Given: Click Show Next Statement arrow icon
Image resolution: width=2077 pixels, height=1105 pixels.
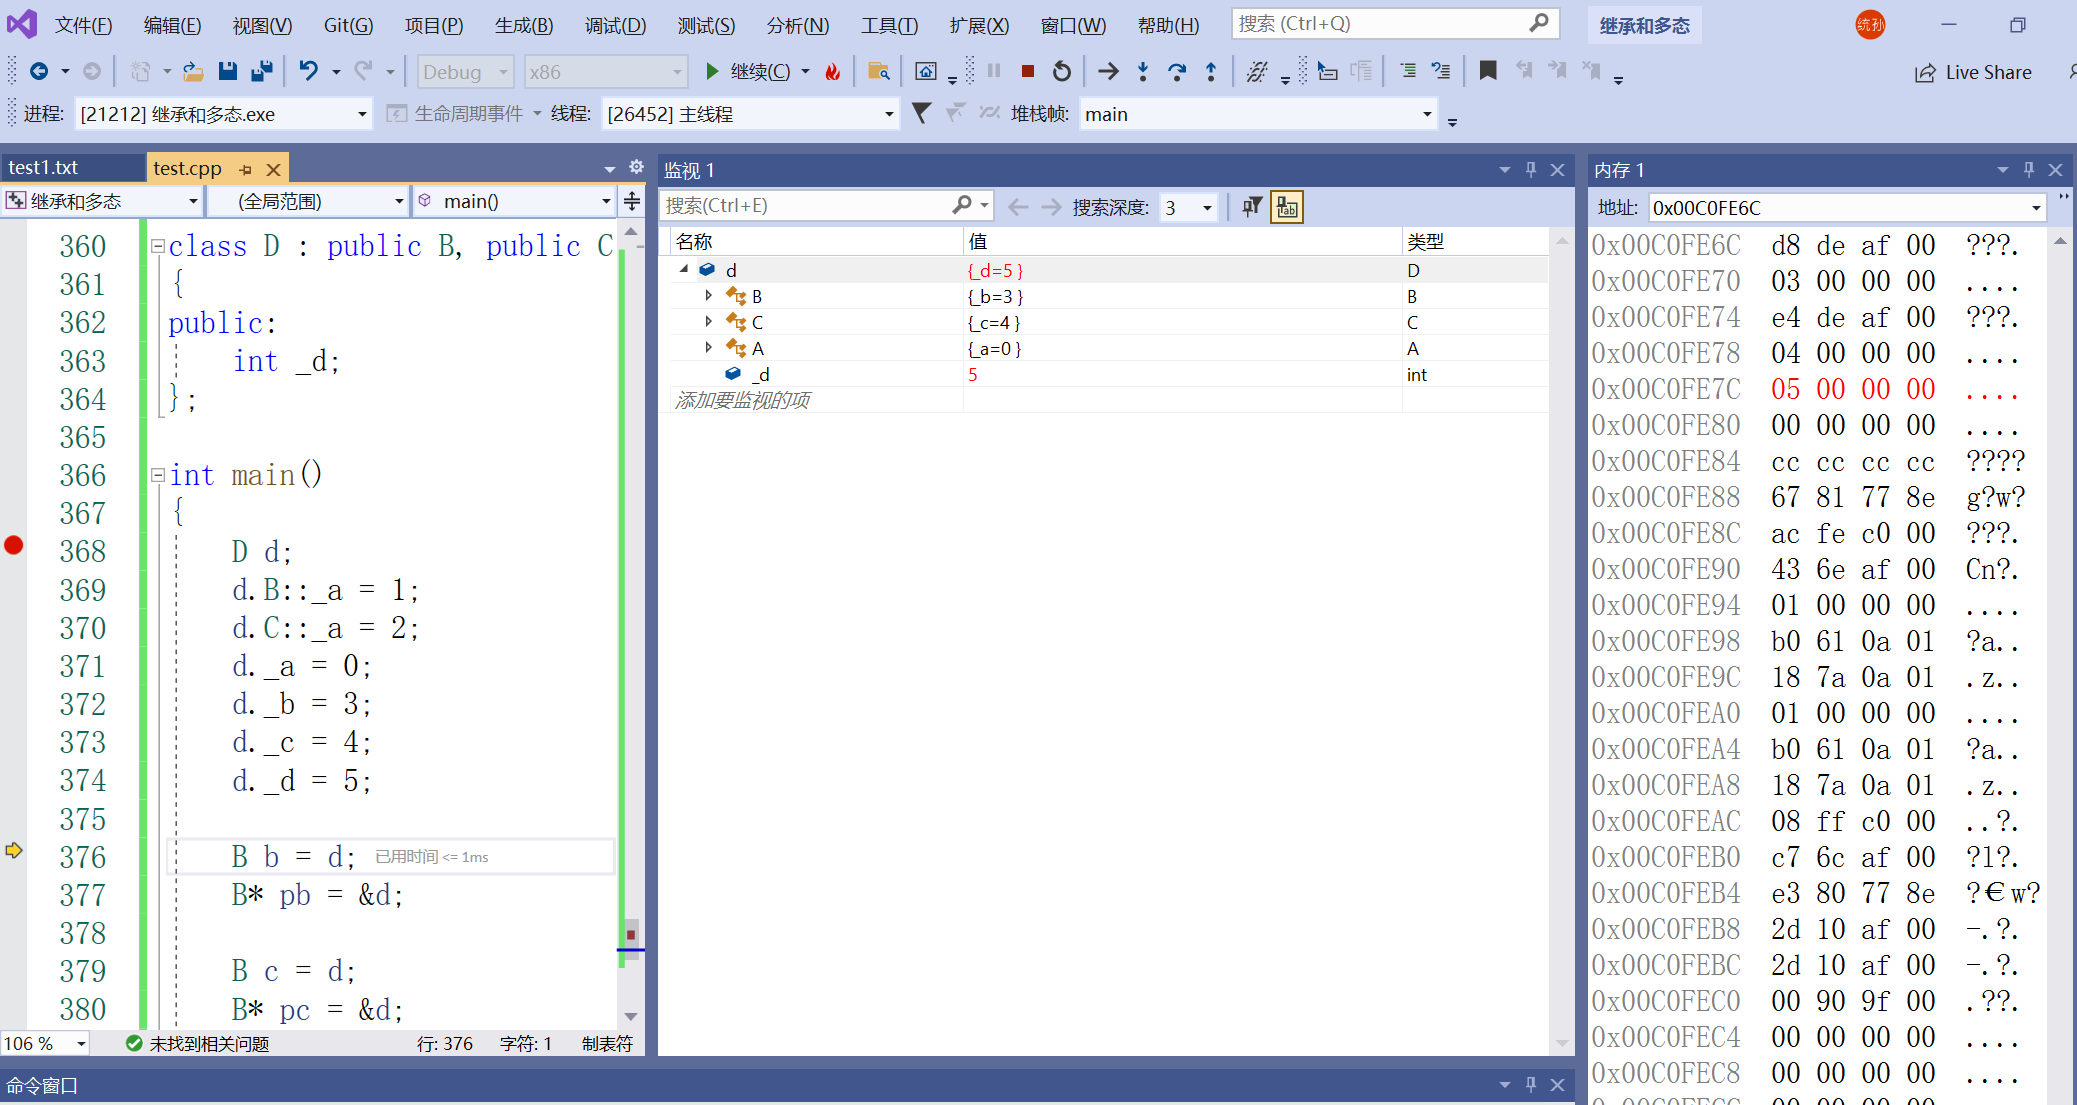Looking at the screenshot, I should tap(1108, 71).
